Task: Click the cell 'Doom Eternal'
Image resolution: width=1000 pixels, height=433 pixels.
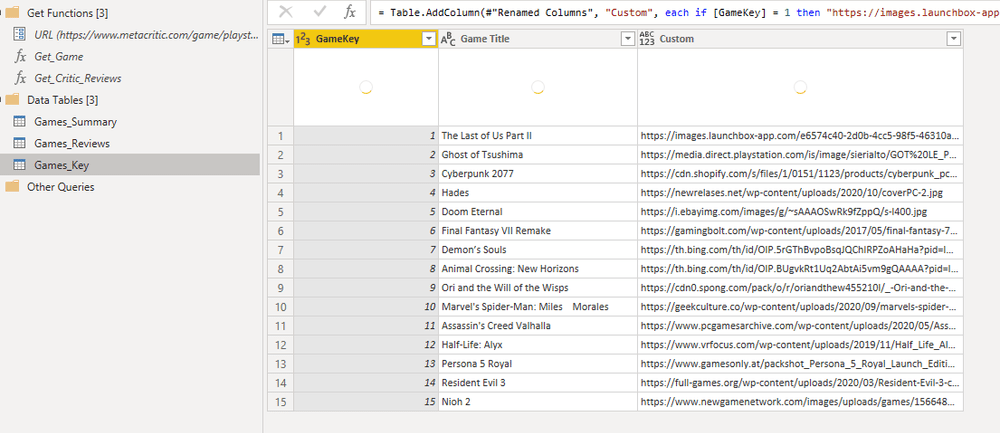Action: click(x=538, y=212)
